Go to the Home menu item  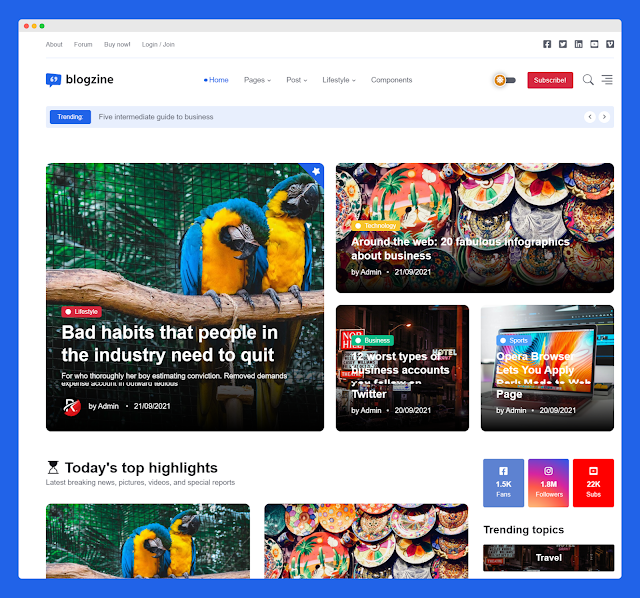pyautogui.click(x=216, y=80)
